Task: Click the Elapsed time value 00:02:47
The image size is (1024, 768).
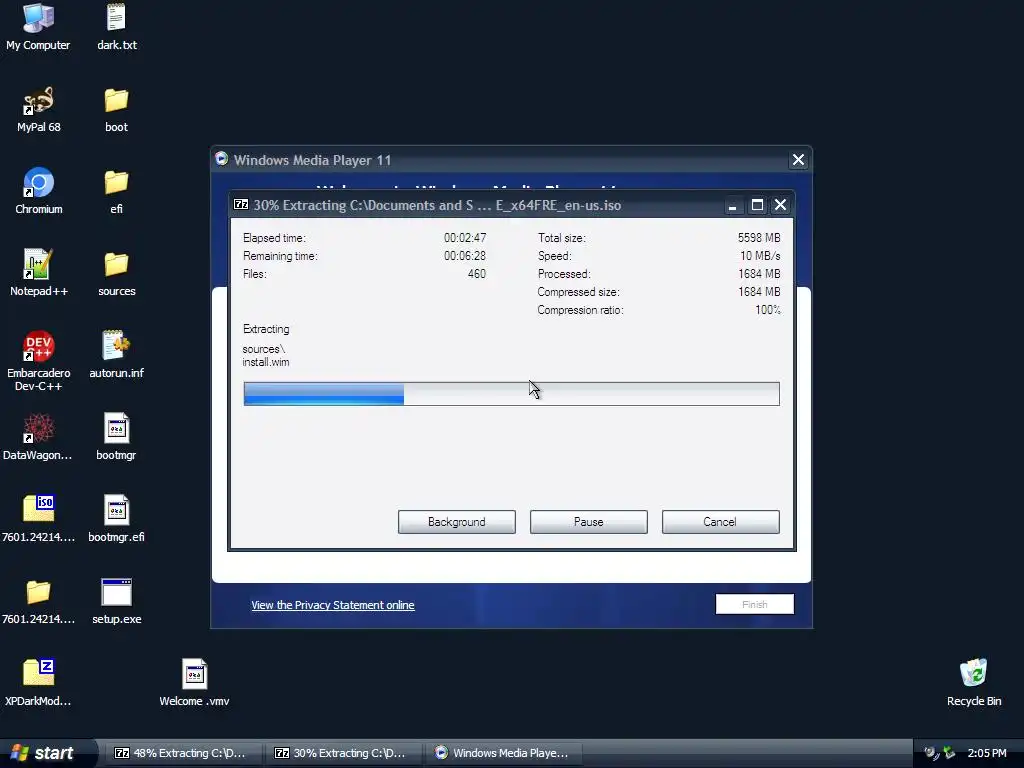Action: (465, 238)
